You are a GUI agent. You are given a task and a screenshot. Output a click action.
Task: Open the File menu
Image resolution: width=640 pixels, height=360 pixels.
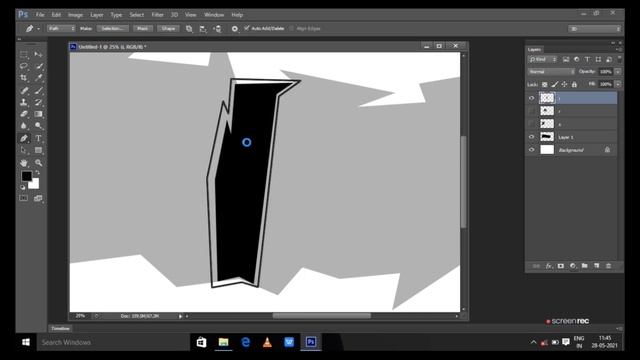pyautogui.click(x=40, y=15)
